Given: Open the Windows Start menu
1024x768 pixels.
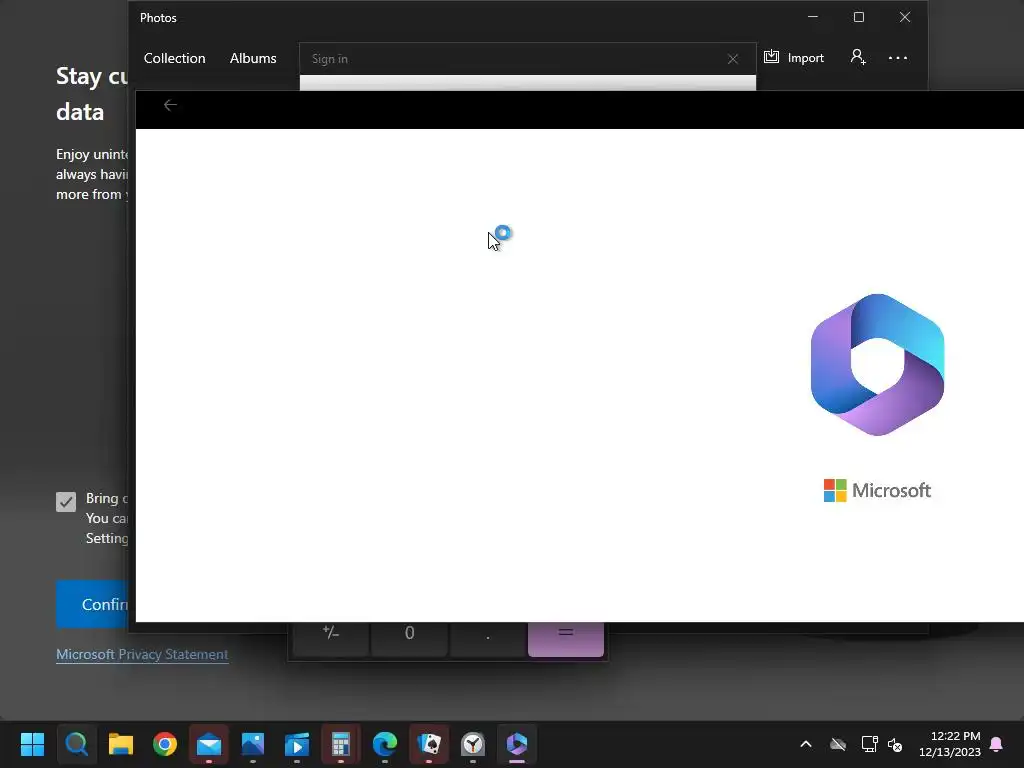Looking at the screenshot, I should (x=32, y=744).
